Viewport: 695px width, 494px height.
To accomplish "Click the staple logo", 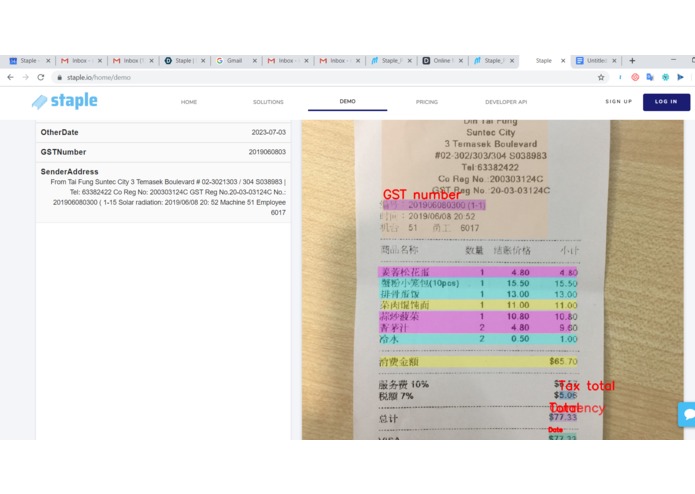I will (x=65, y=101).
